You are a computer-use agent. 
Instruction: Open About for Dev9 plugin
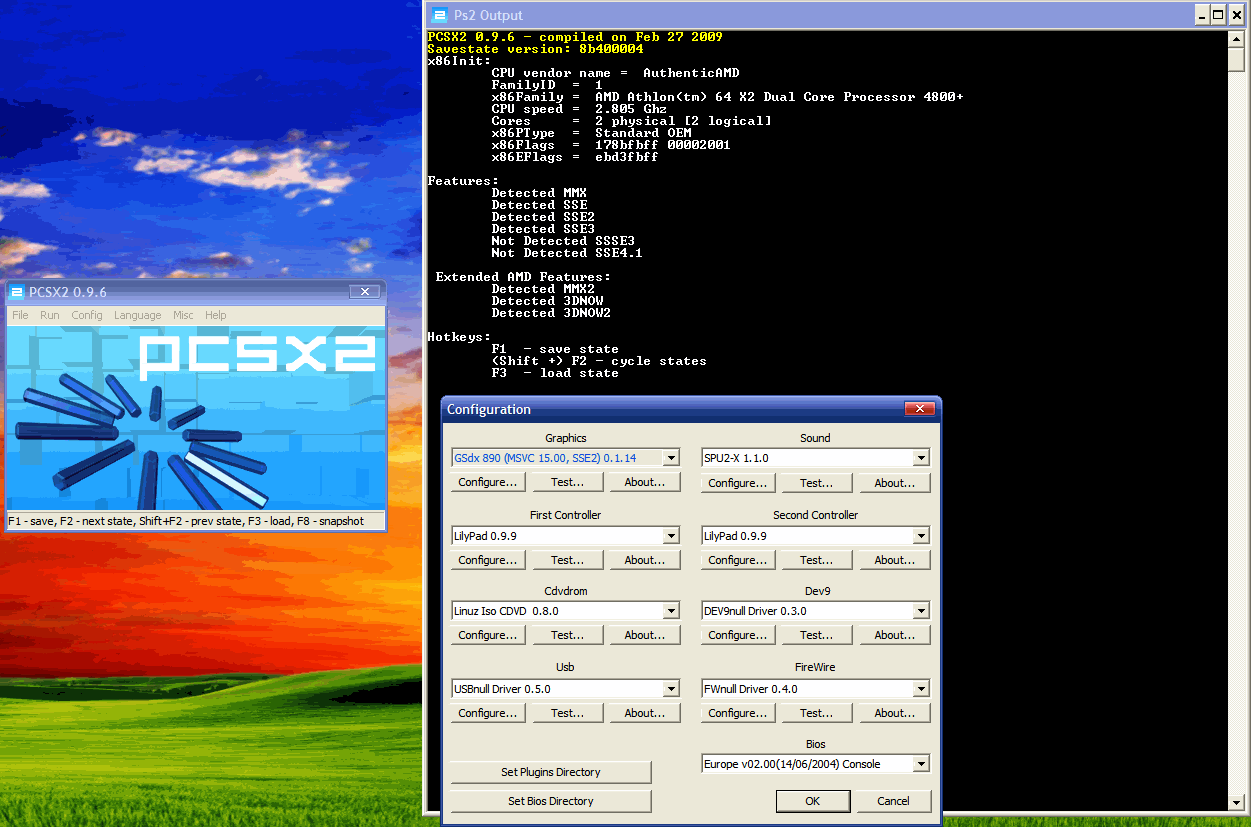tap(895, 635)
